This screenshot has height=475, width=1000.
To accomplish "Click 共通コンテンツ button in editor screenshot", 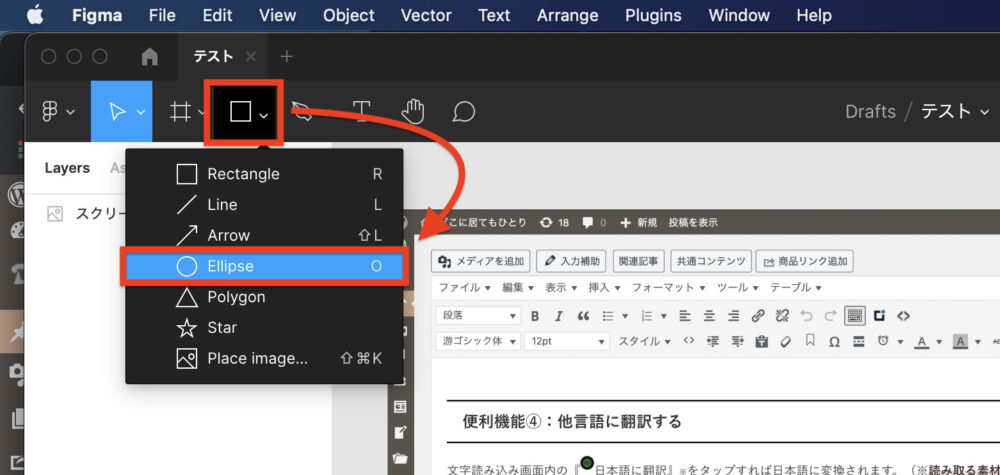I will click(x=710, y=261).
